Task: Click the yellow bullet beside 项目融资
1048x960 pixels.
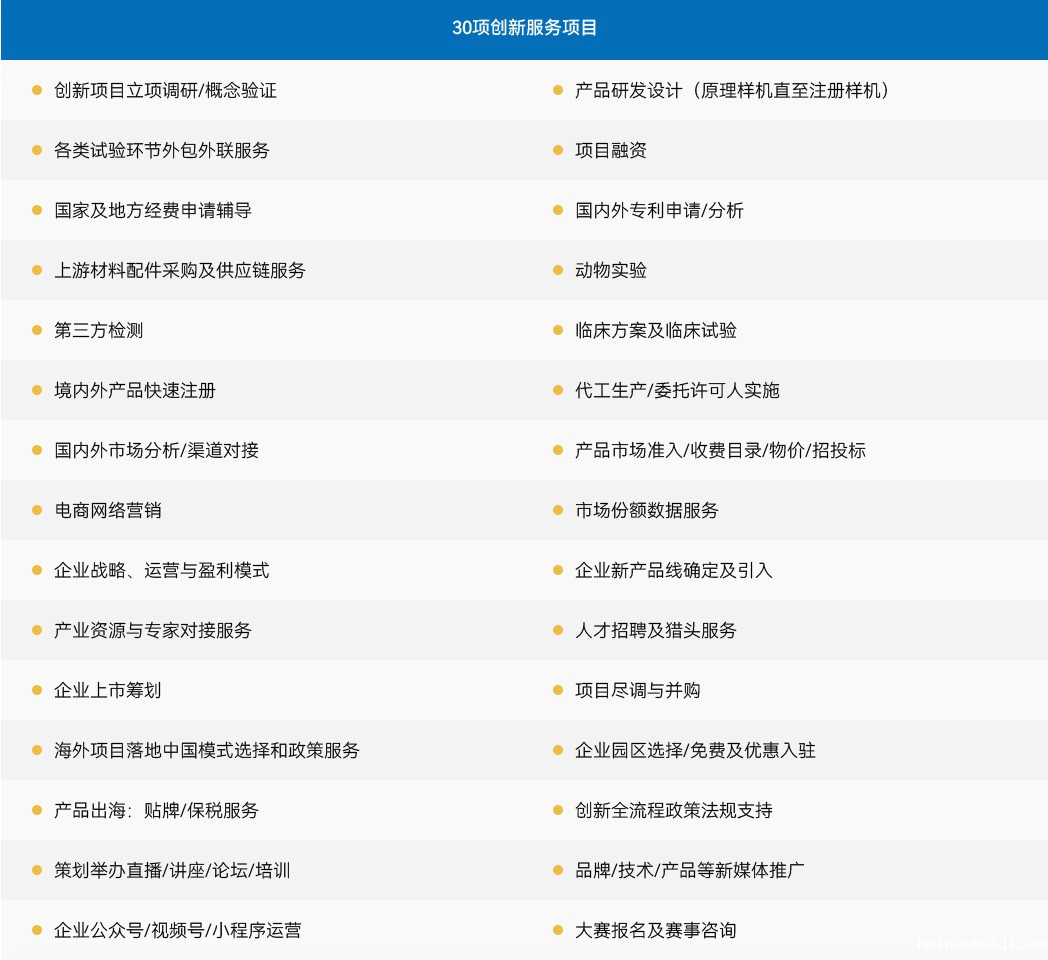Action: [558, 150]
